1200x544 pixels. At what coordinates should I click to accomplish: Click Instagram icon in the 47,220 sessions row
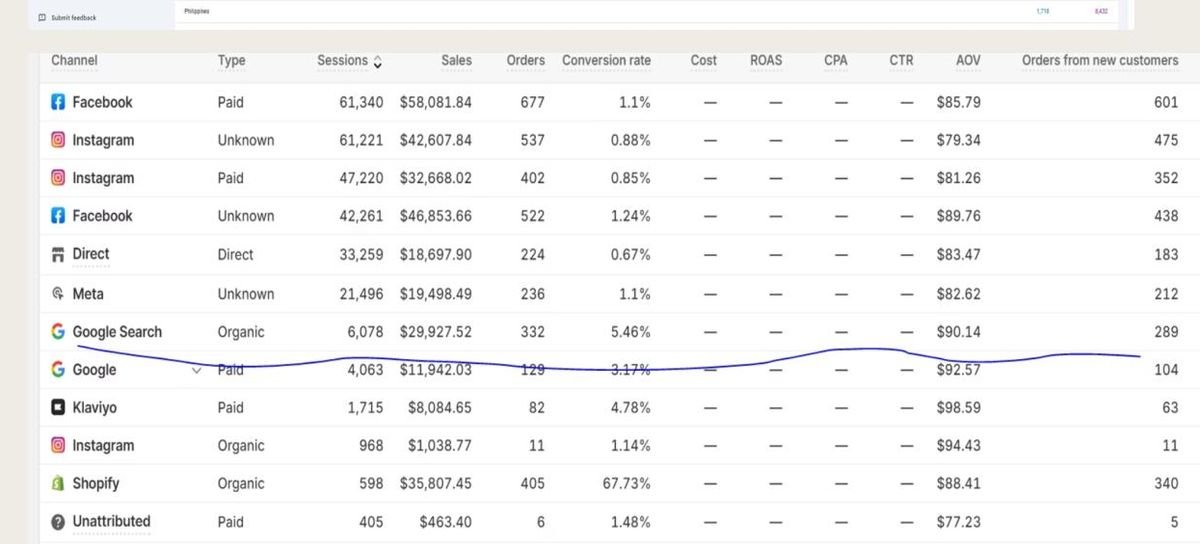(x=58, y=178)
